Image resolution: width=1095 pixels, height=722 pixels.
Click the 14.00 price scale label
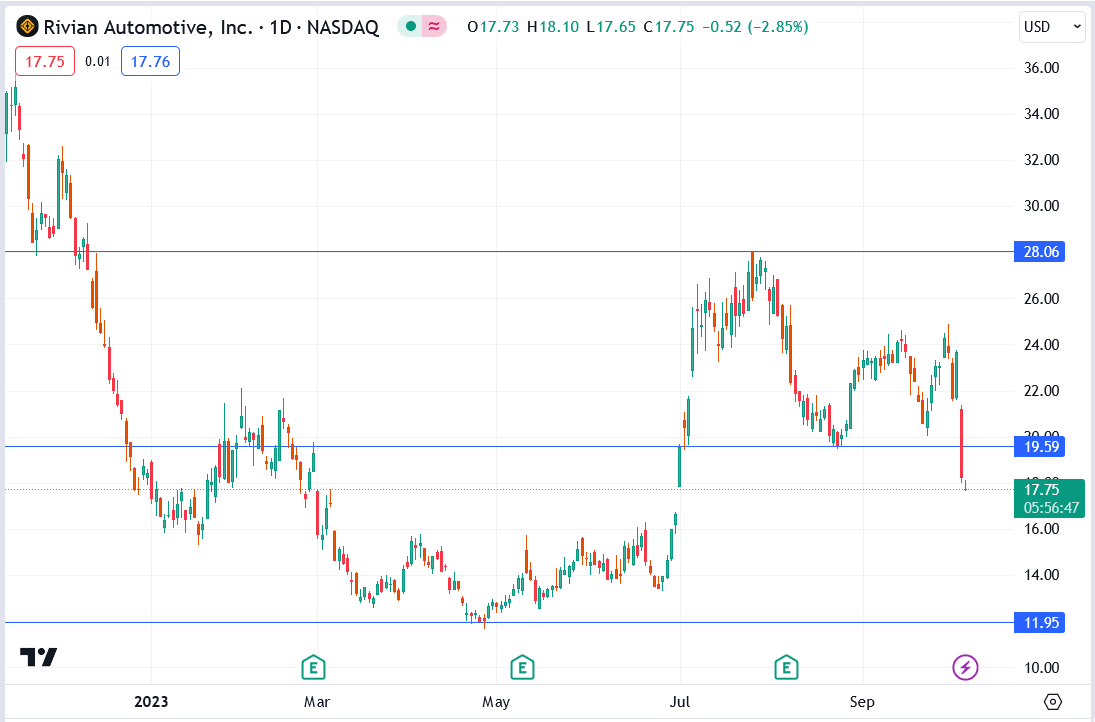tap(1041, 575)
